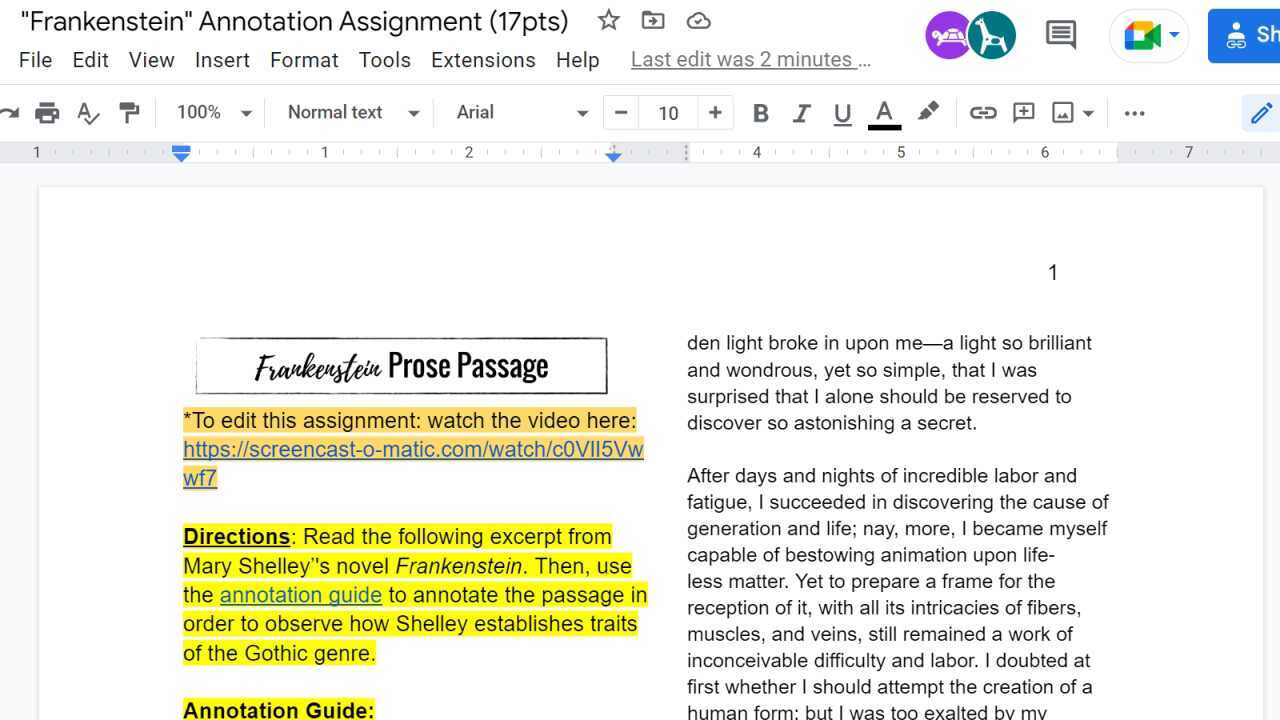Open the Arial font dropdown
This screenshot has width=1280, height=720.
(520, 112)
